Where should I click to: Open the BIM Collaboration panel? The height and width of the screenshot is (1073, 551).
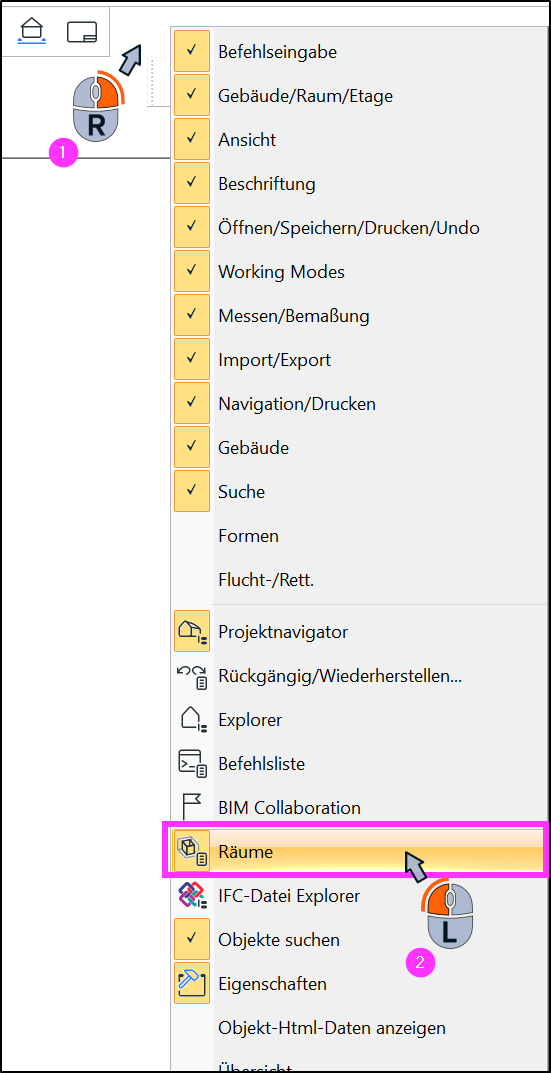(x=359, y=807)
